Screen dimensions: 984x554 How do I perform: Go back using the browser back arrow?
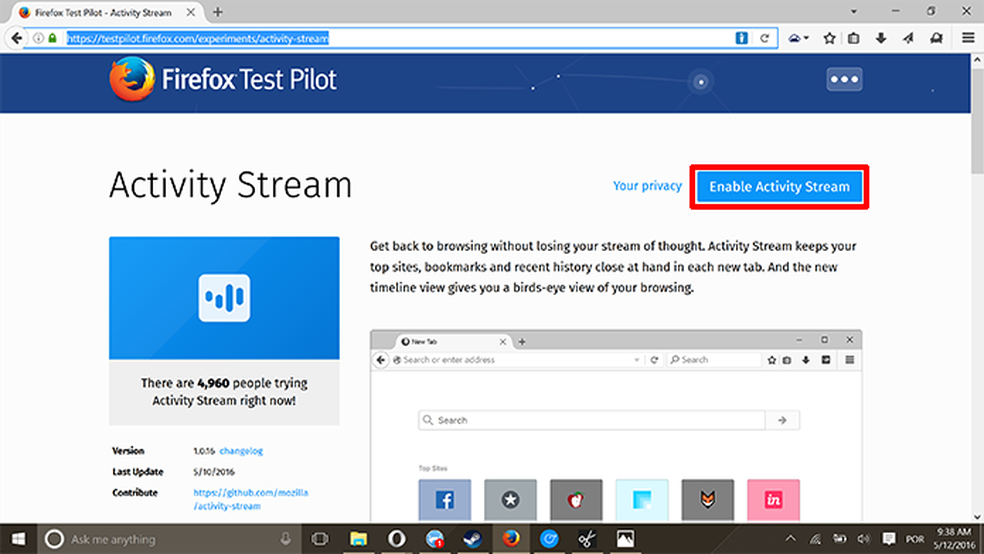pos(16,38)
